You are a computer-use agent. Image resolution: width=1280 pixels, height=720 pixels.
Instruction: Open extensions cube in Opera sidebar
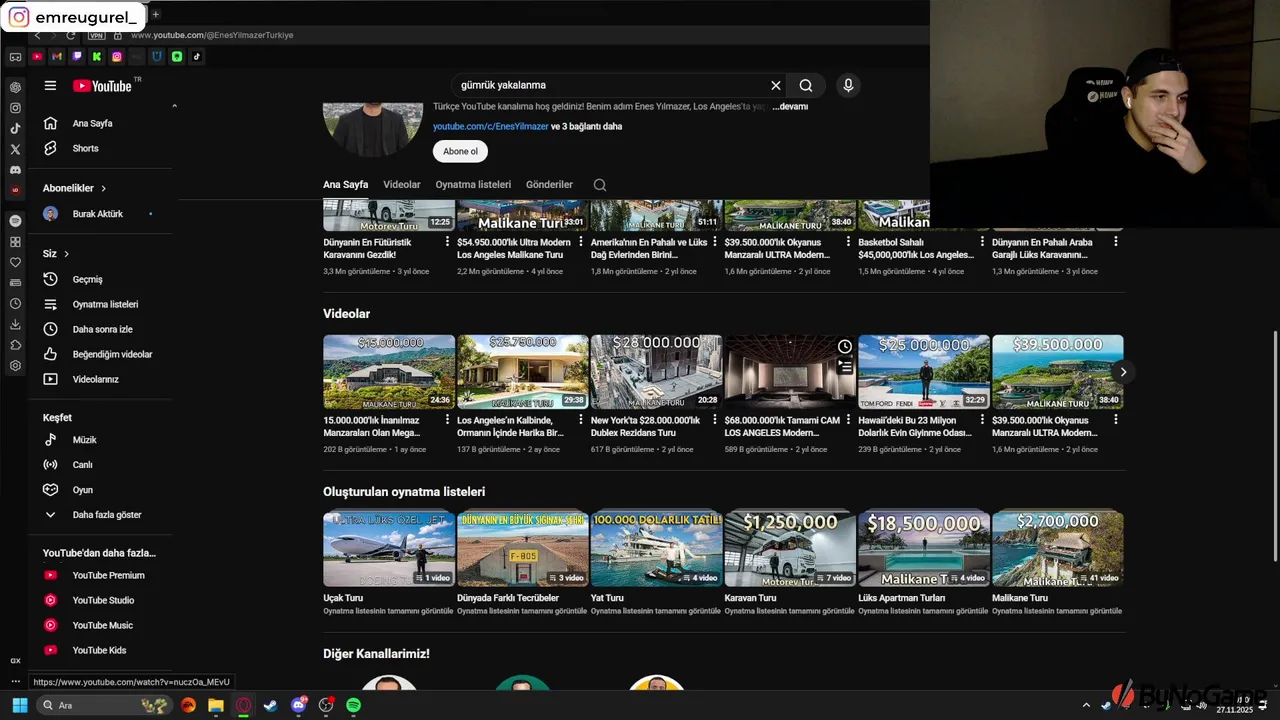pyautogui.click(x=15, y=345)
